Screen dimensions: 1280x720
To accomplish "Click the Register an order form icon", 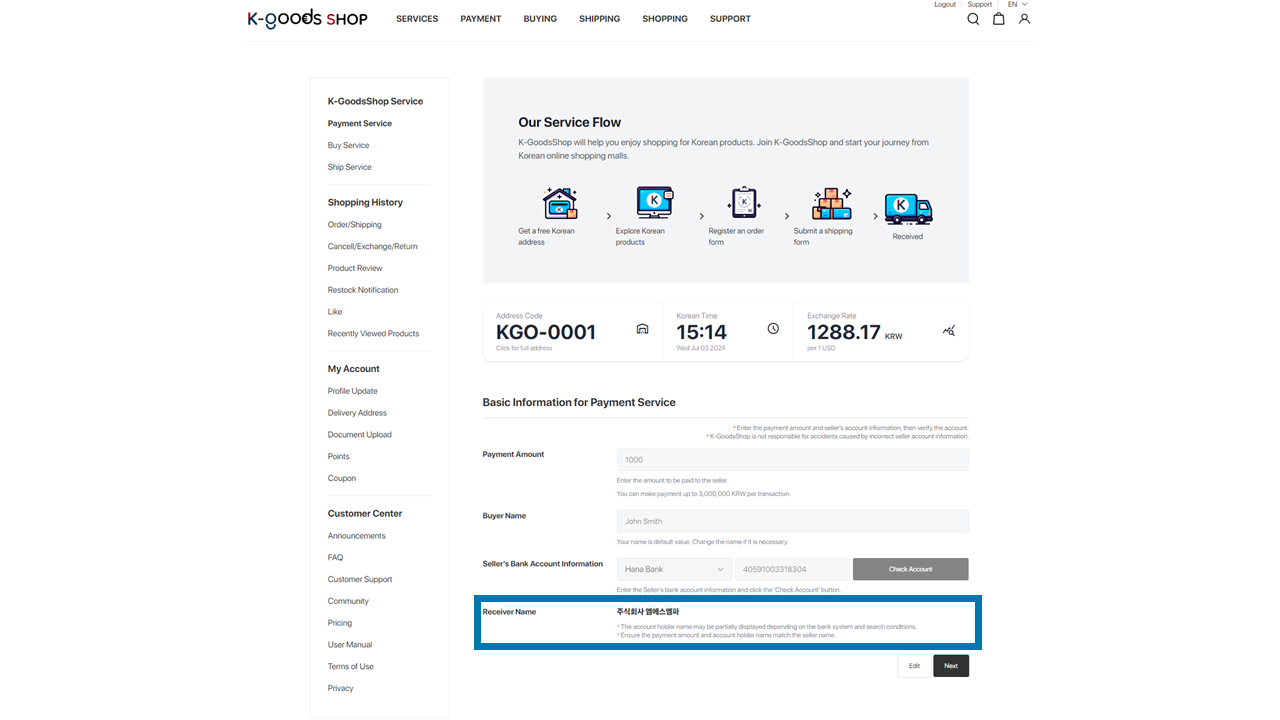I will (744, 203).
